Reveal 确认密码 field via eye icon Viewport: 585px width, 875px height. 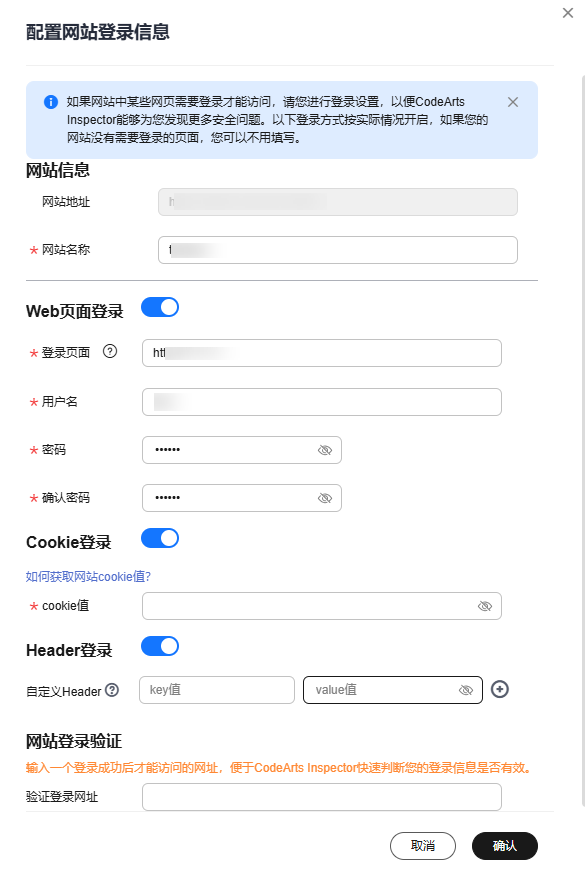tap(325, 498)
